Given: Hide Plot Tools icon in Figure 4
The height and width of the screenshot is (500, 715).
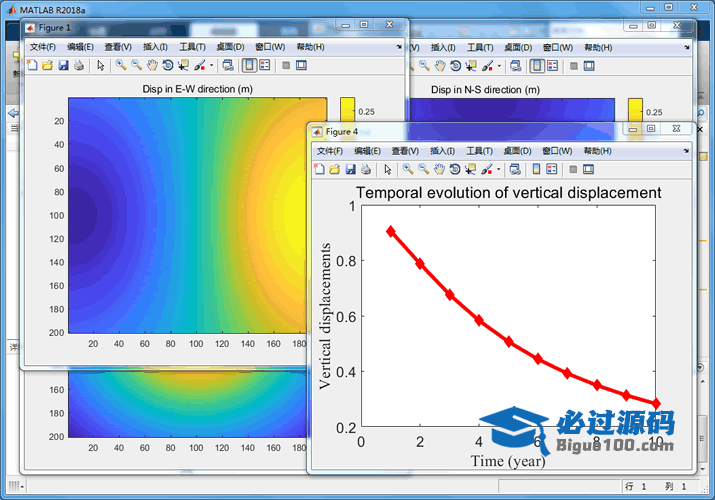Looking at the screenshot, I should (x=573, y=170).
